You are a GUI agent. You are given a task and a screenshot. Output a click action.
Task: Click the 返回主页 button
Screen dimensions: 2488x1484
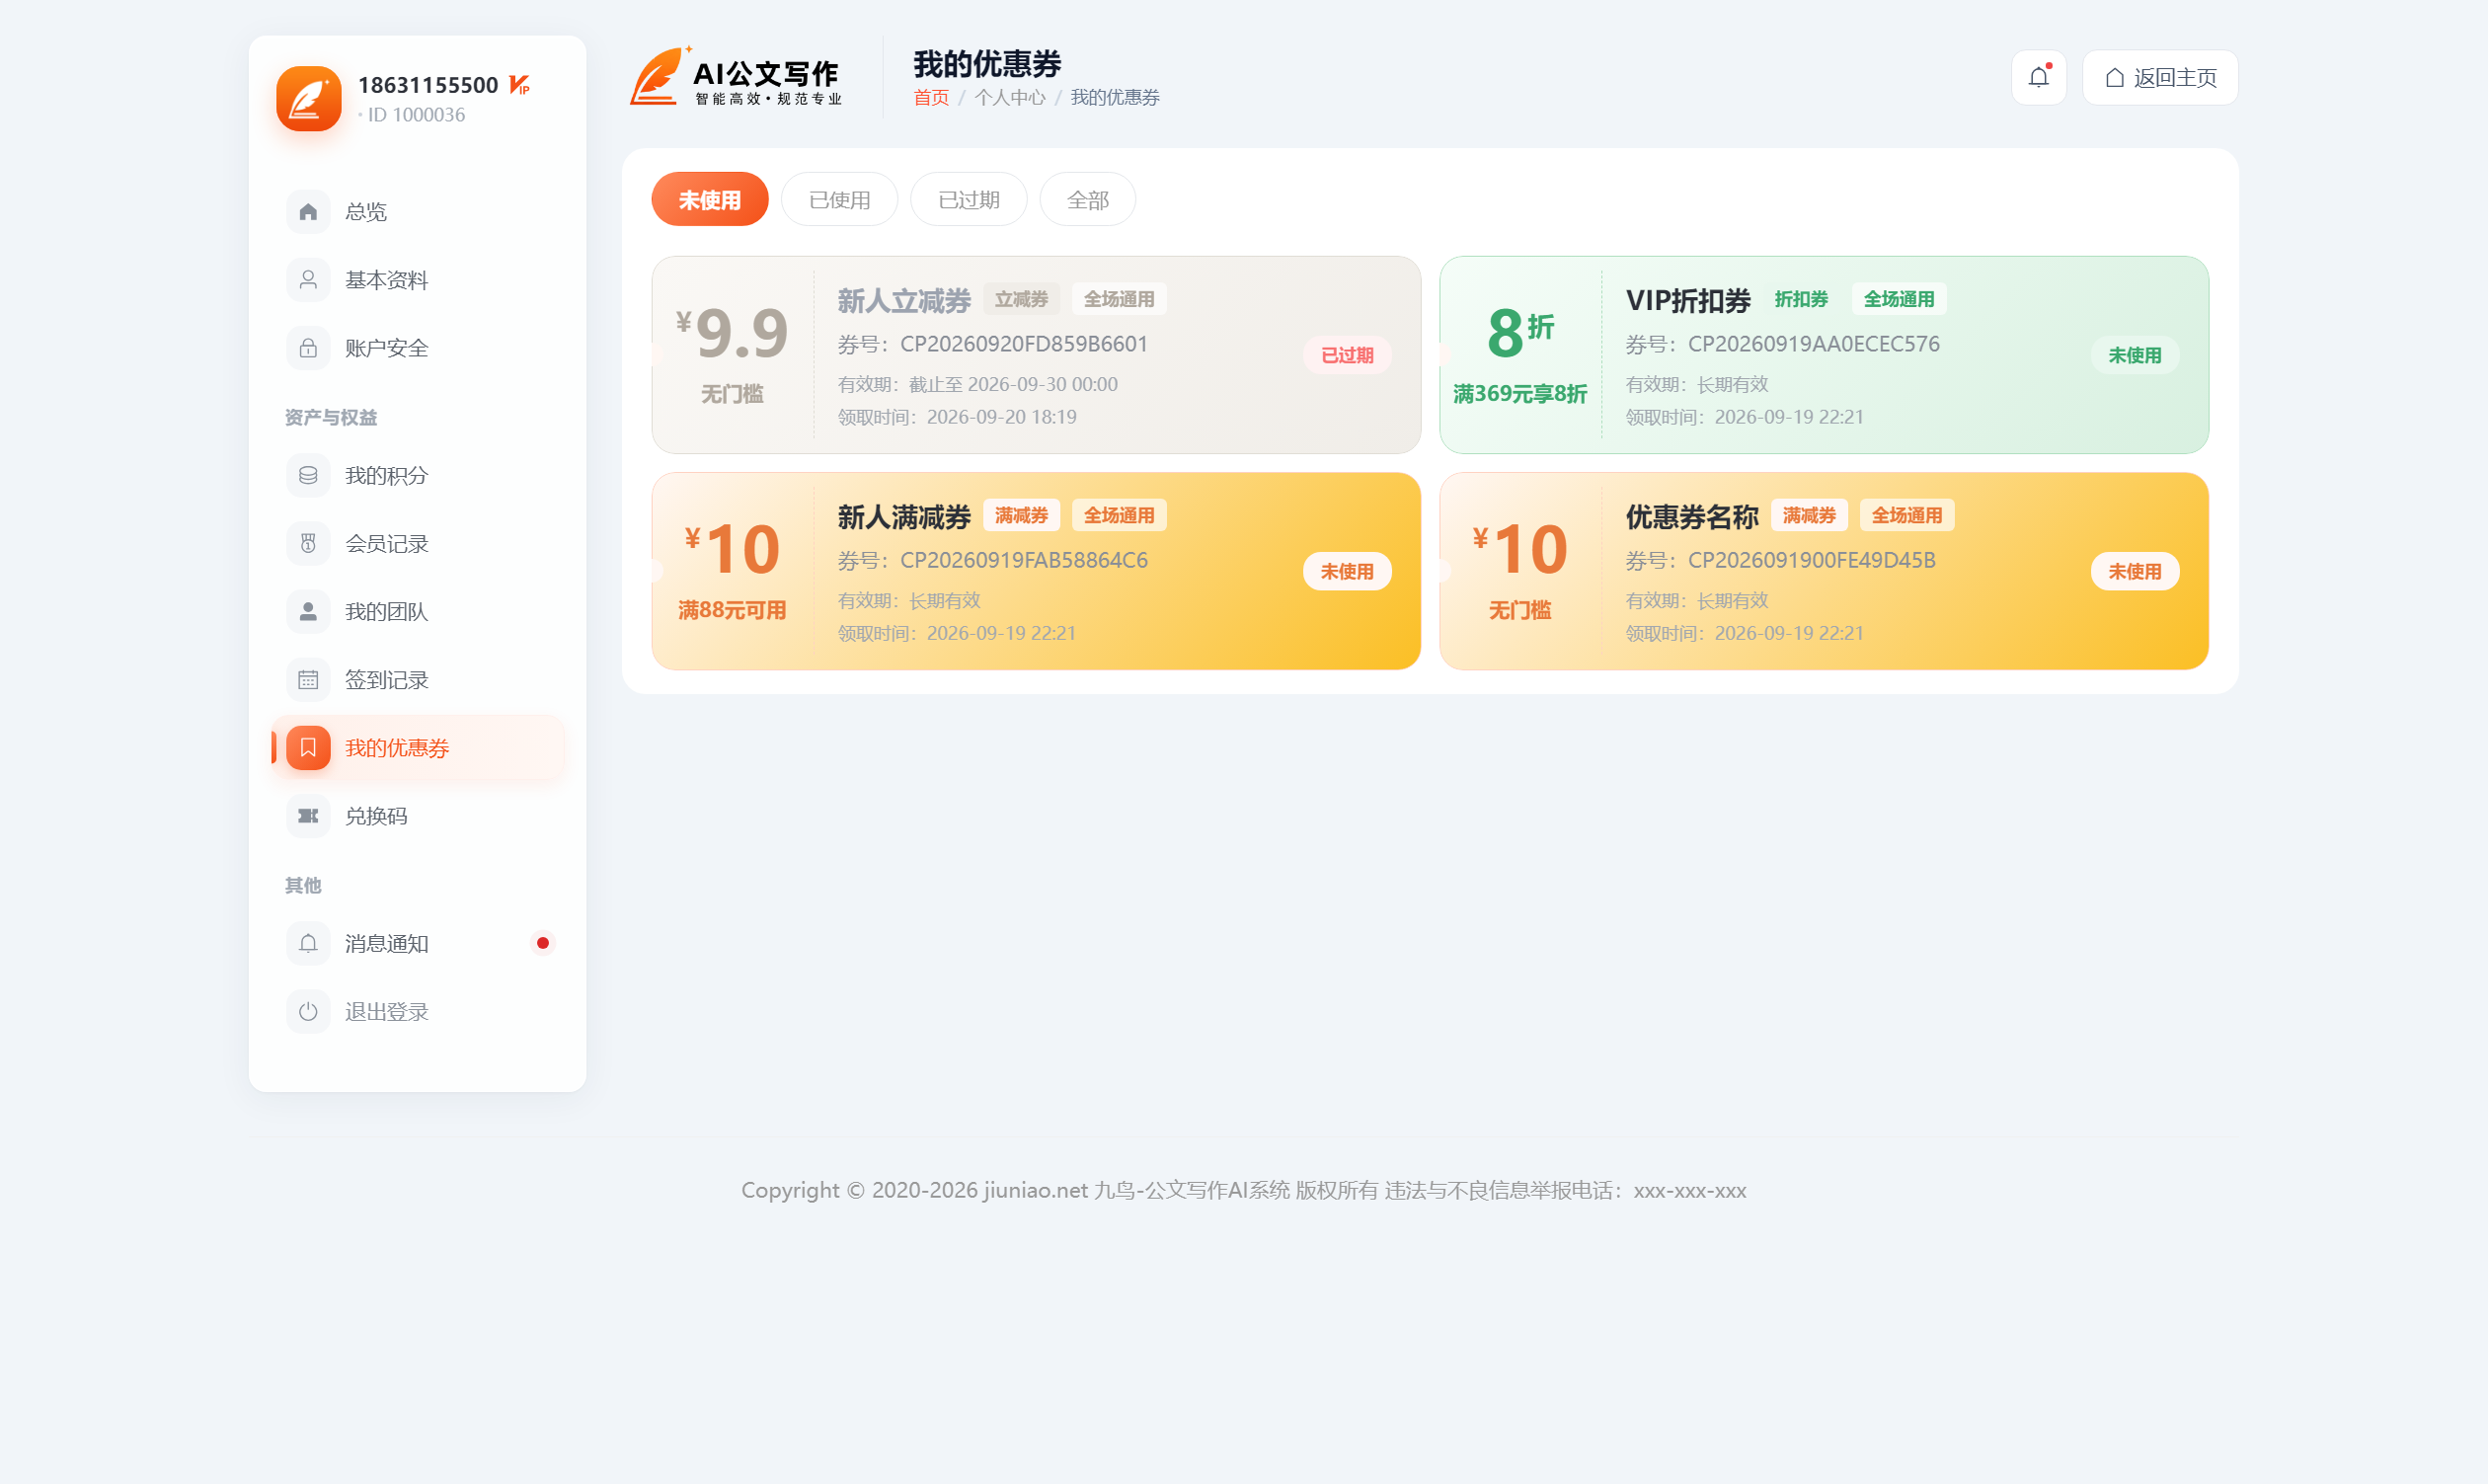click(x=2159, y=77)
